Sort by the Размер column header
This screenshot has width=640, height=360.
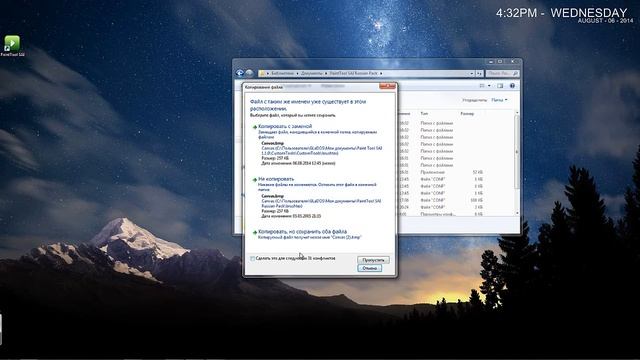[467, 114]
